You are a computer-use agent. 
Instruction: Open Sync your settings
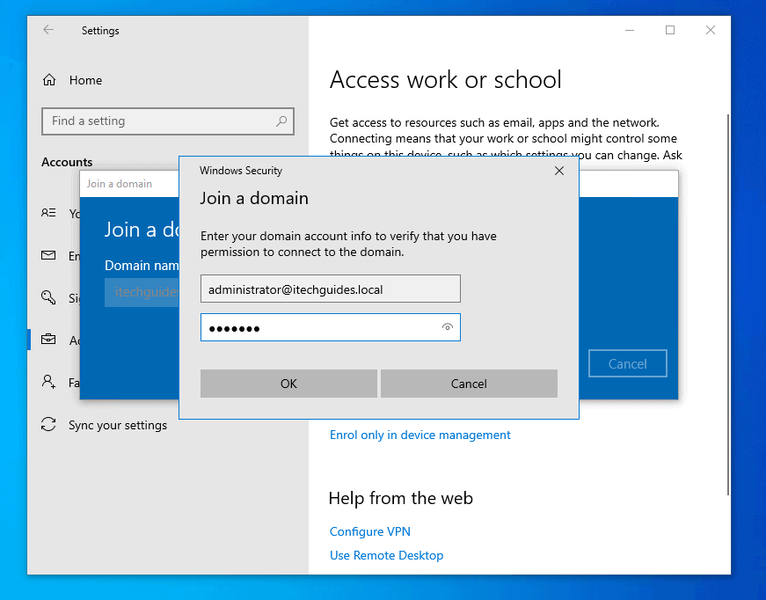point(117,425)
